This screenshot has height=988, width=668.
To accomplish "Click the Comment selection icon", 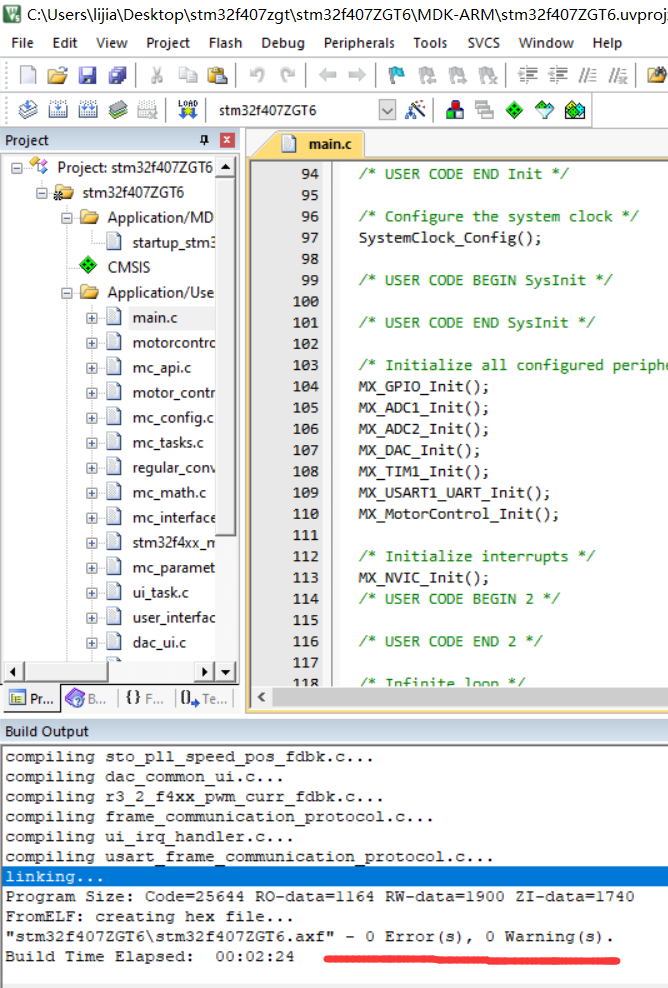I will coord(587,76).
